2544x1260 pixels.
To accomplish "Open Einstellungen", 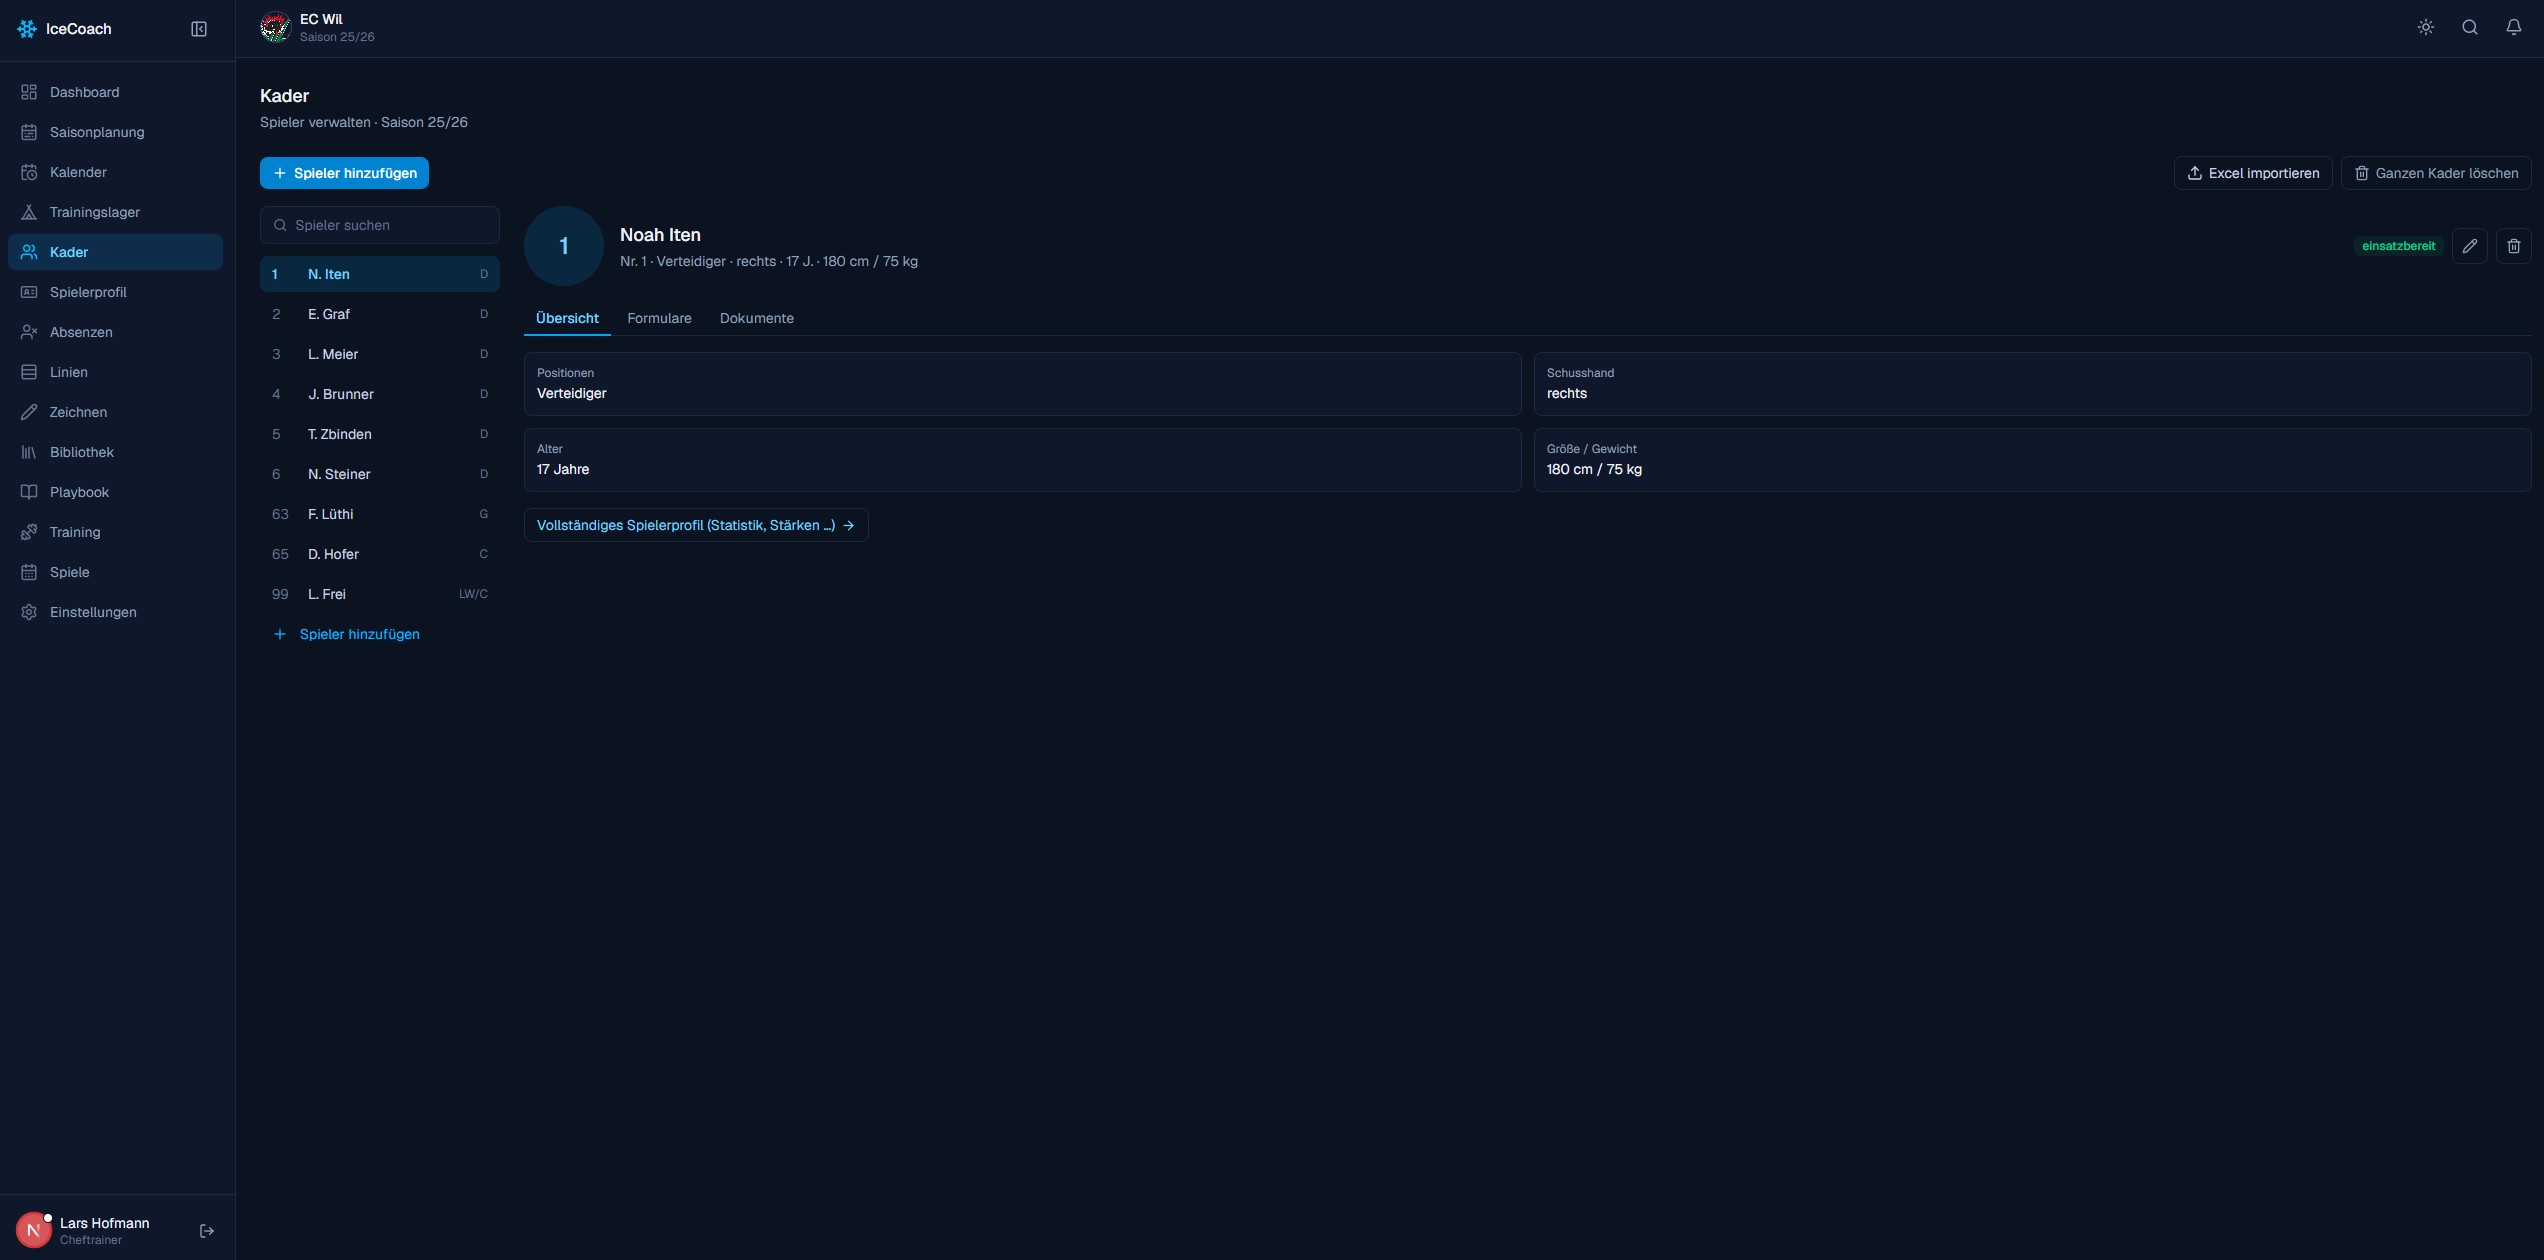I will click(x=115, y=612).
